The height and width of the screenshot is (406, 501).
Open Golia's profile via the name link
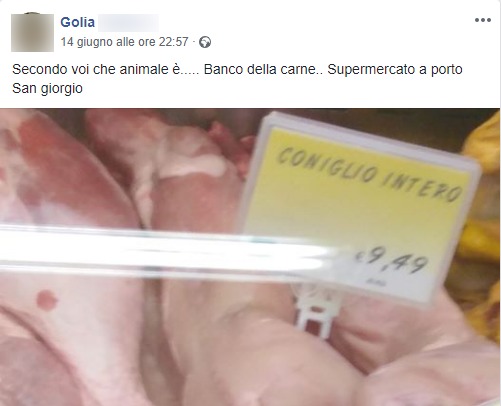pyautogui.click(x=78, y=22)
